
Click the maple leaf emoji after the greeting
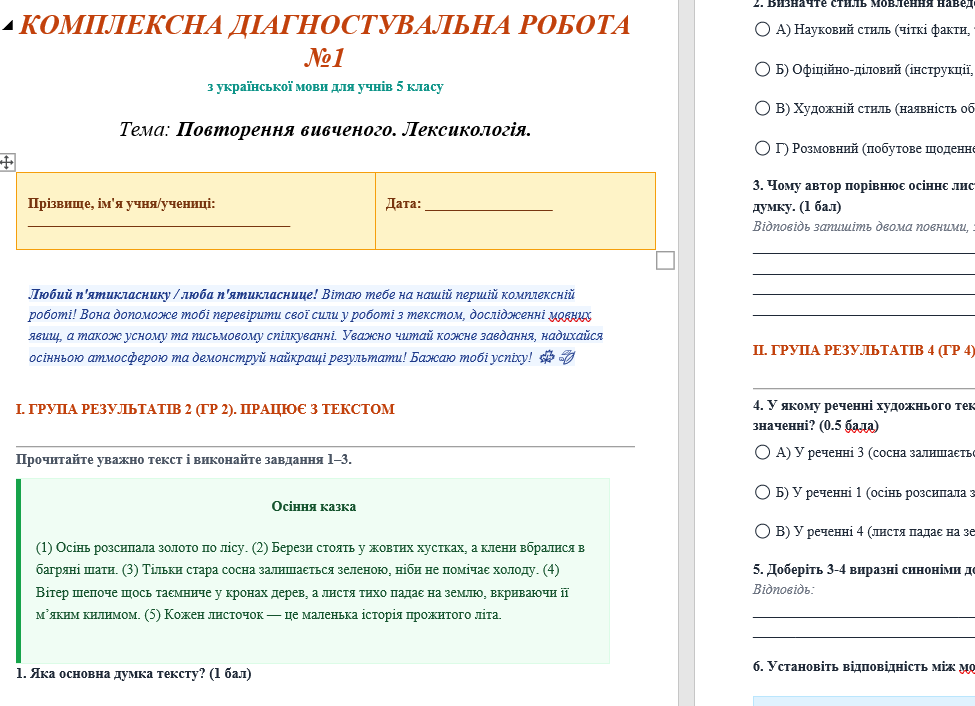click(546, 357)
